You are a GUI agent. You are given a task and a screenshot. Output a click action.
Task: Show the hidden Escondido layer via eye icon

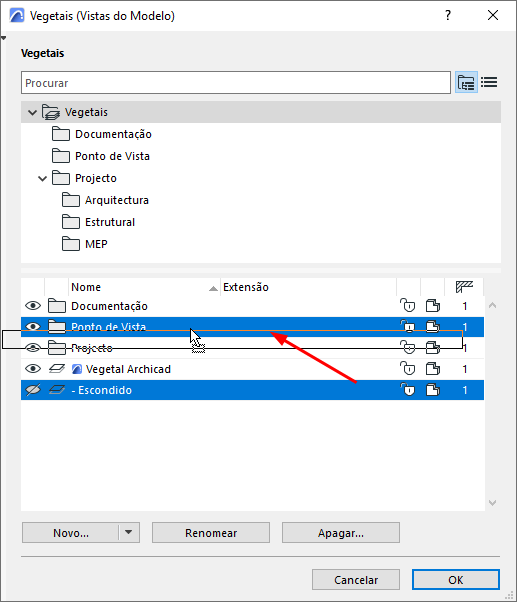tap(33, 390)
